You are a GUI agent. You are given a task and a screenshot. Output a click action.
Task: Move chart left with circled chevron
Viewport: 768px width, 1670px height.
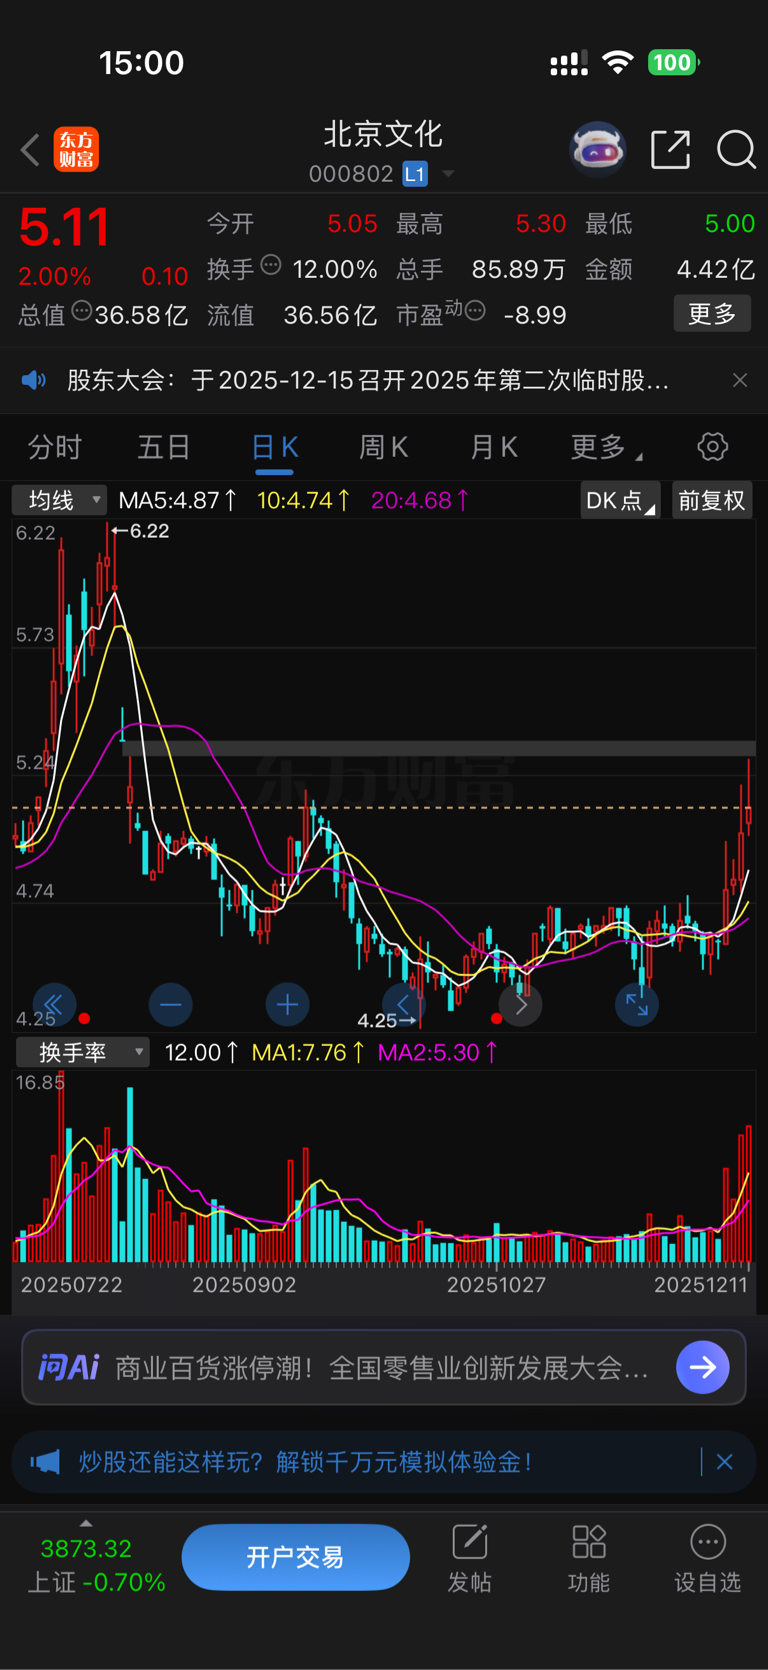click(x=404, y=1005)
